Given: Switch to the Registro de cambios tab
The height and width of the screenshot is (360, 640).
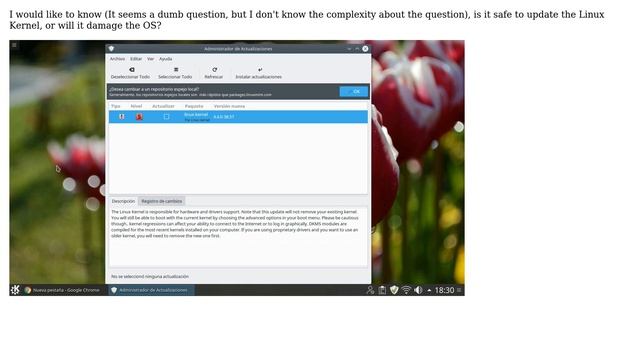Looking at the screenshot, I should pos(162,201).
